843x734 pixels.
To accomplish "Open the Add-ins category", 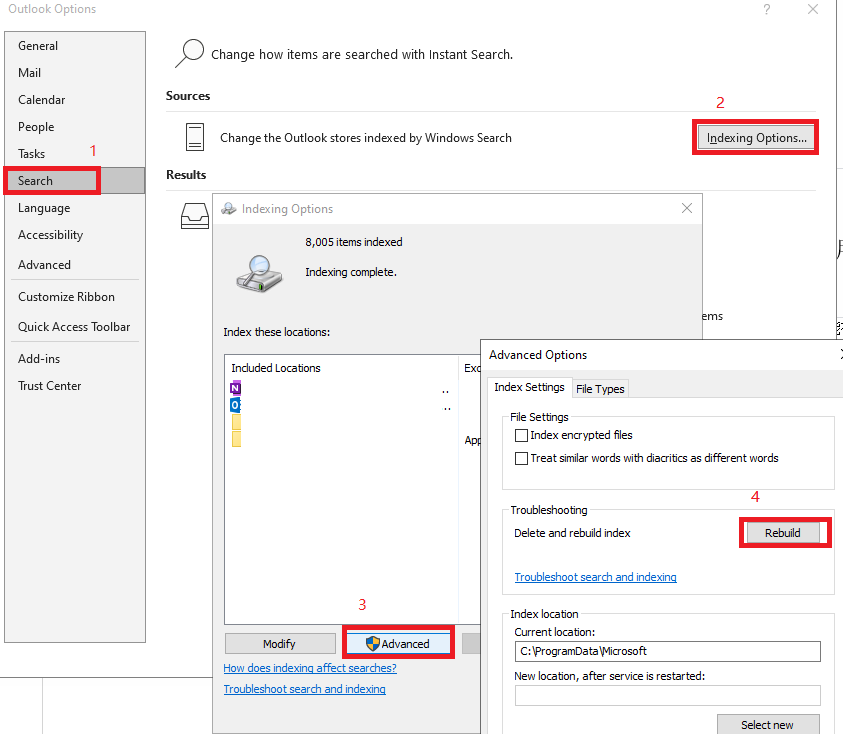I will pyautogui.click(x=75, y=359).
